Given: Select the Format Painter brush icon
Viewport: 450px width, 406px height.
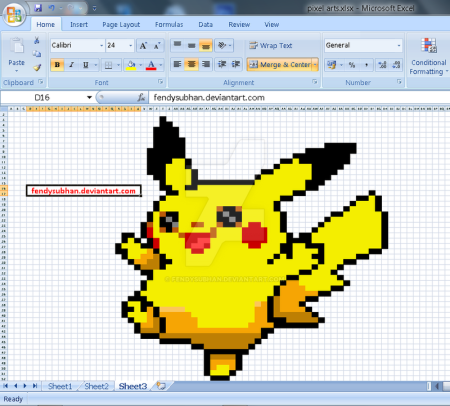Looking at the screenshot, I should (37, 68).
